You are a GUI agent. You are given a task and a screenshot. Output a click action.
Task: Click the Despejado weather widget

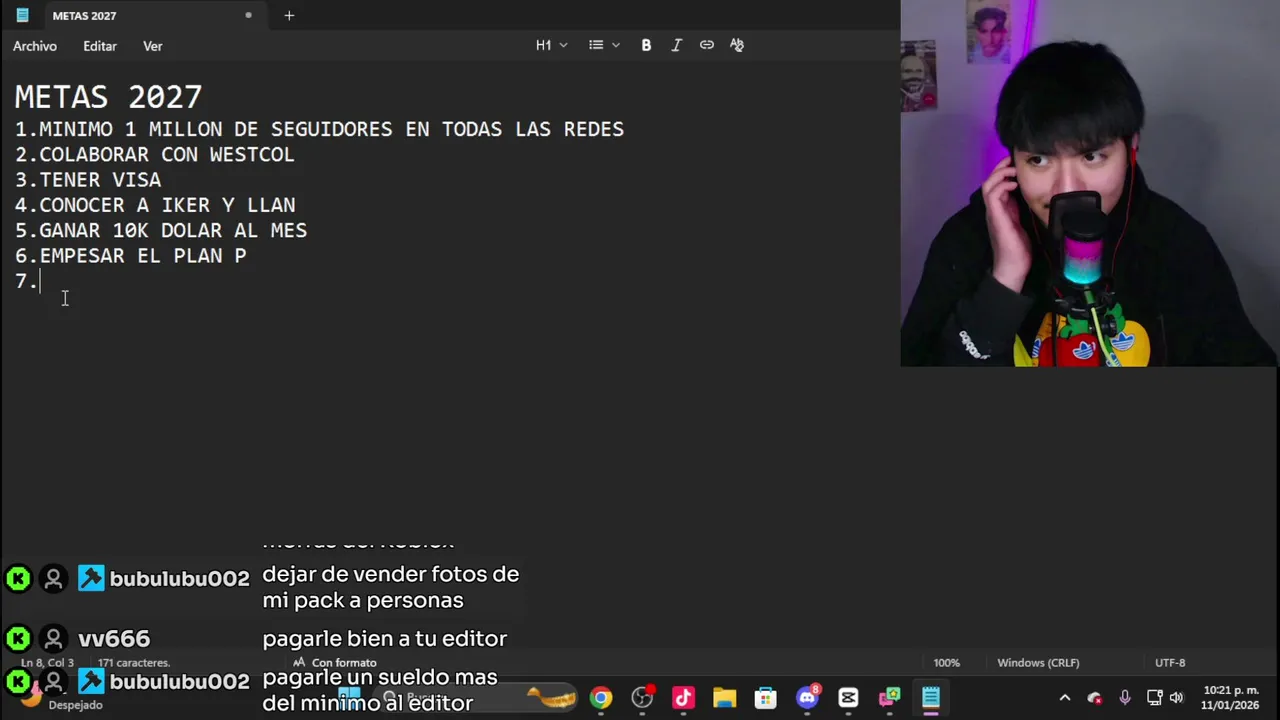(x=60, y=698)
